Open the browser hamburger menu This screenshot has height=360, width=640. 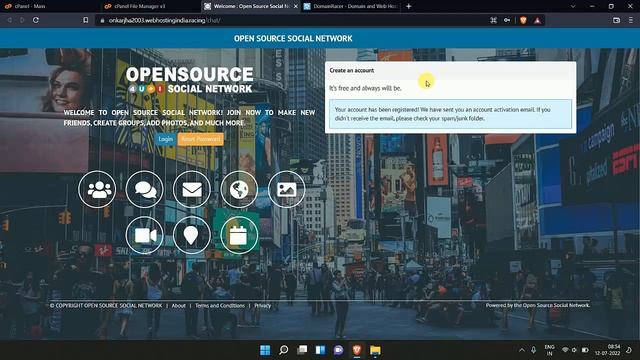(x=631, y=20)
